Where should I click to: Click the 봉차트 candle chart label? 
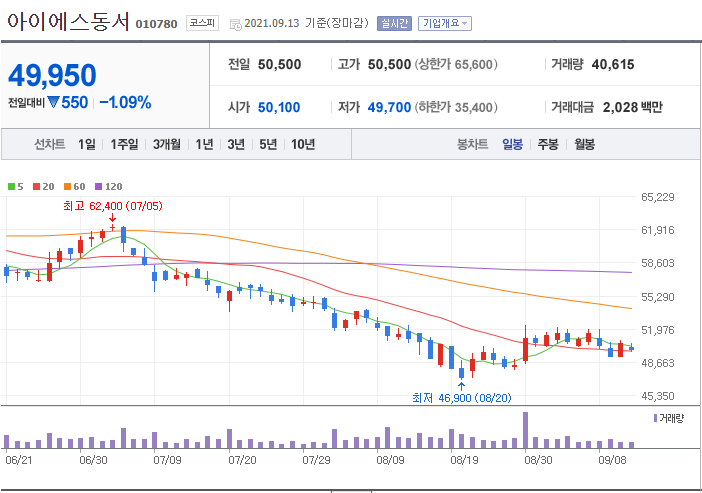pos(472,144)
